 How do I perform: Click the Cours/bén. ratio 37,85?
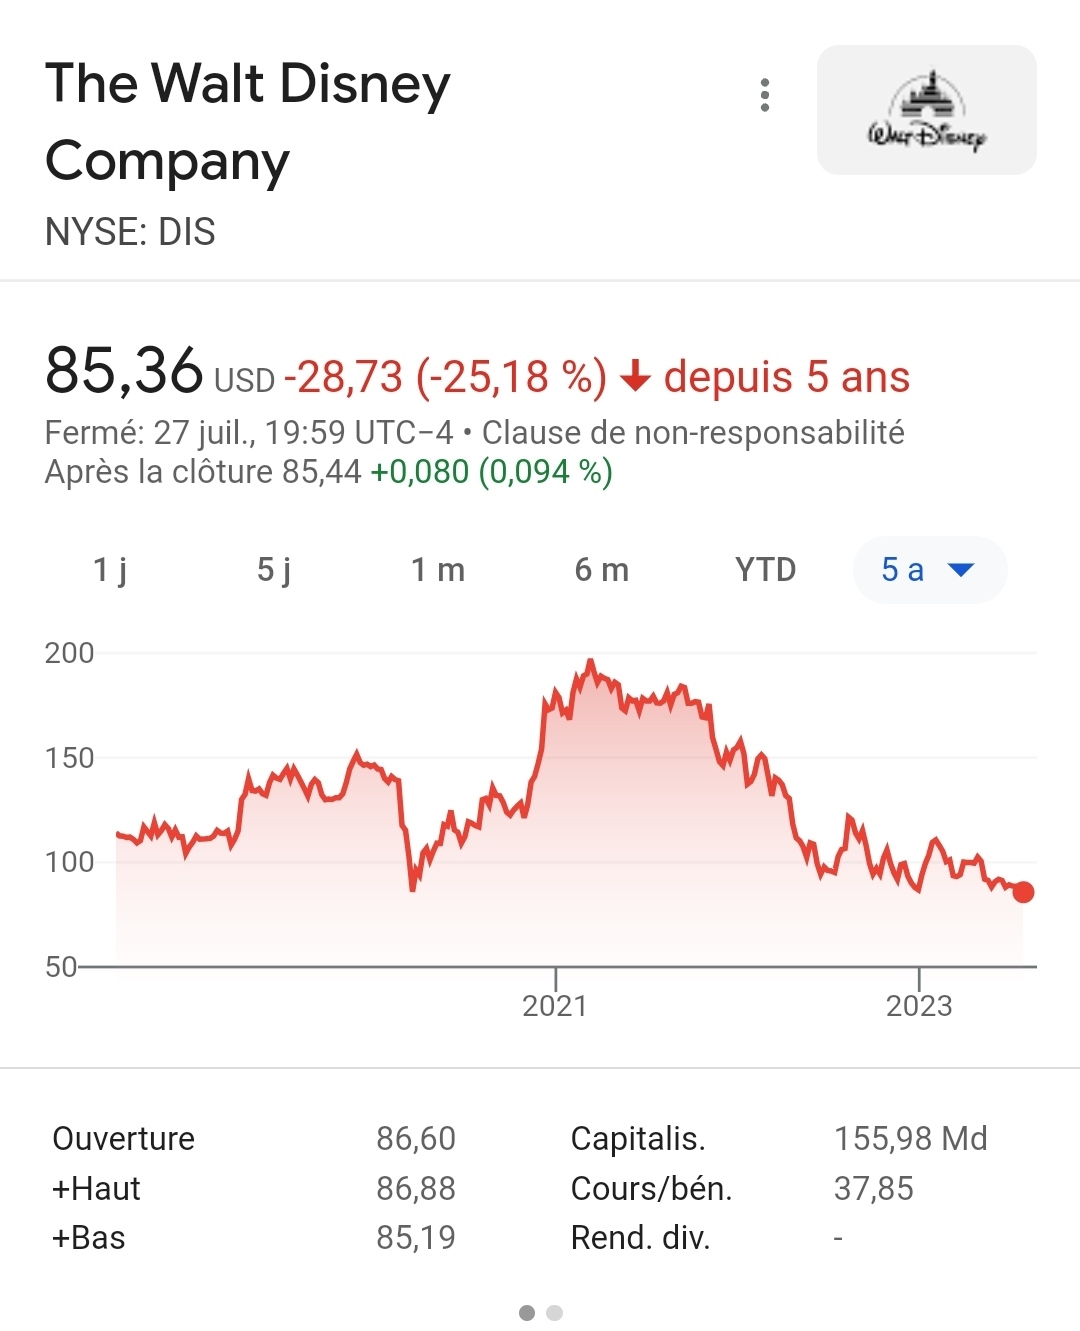click(x=873, y=1189)
